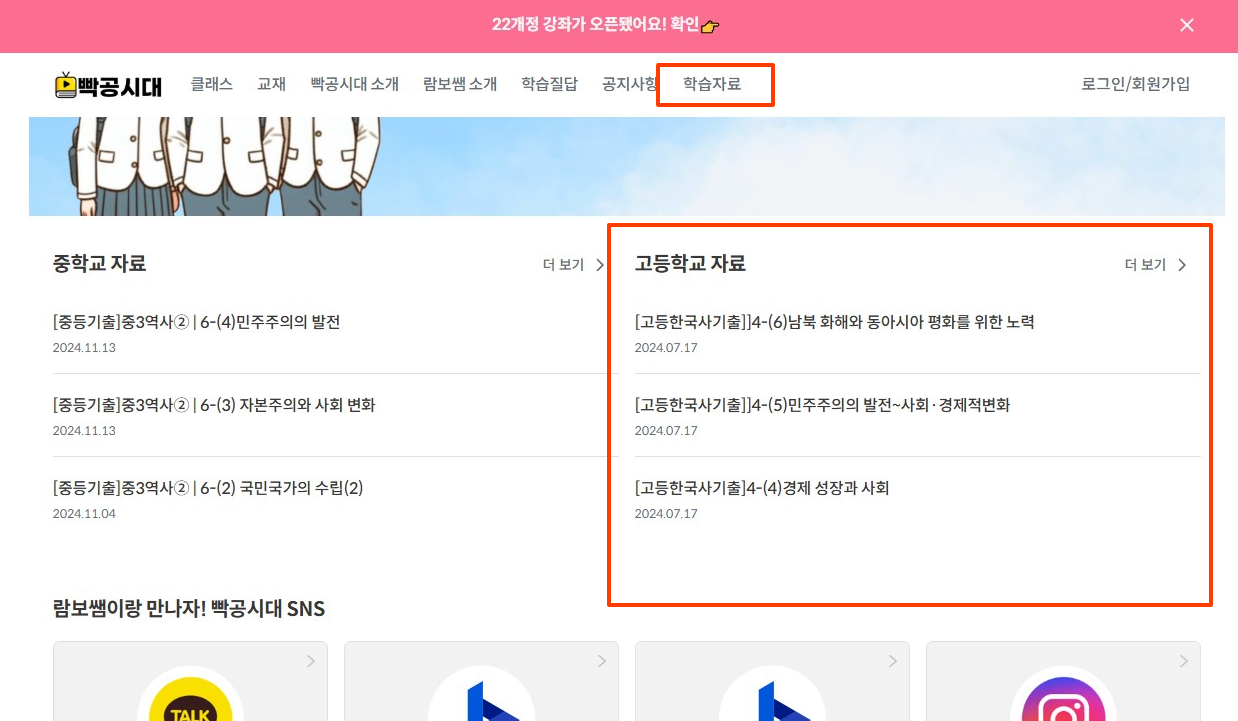Viewport: 1238px width, 721px height.
Task: Click the chevron next to 고등학교 더 보기
Action: pos(1182,265)
